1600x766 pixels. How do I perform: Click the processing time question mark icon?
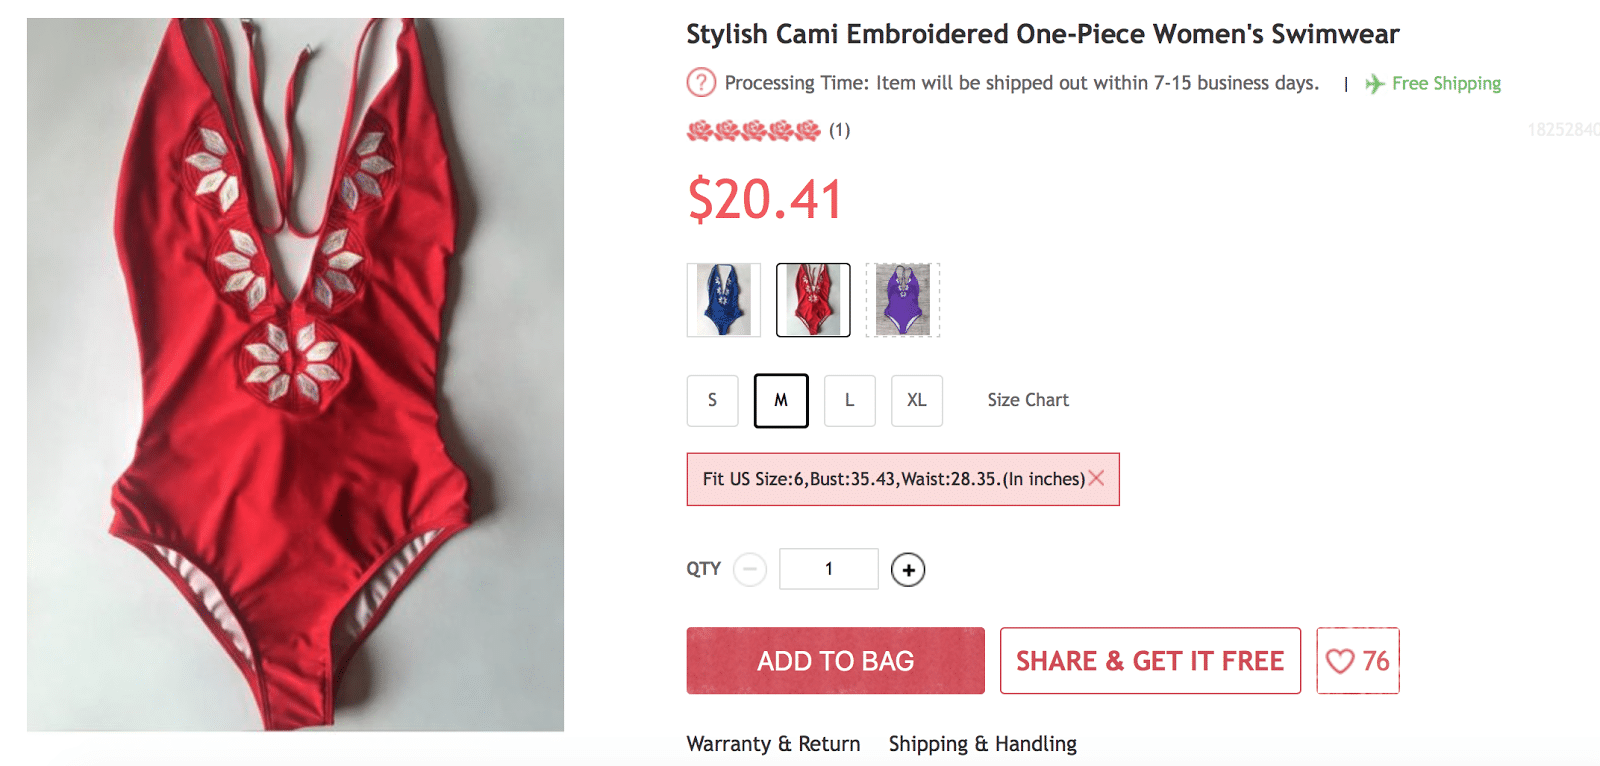click(x=701, y=82)
